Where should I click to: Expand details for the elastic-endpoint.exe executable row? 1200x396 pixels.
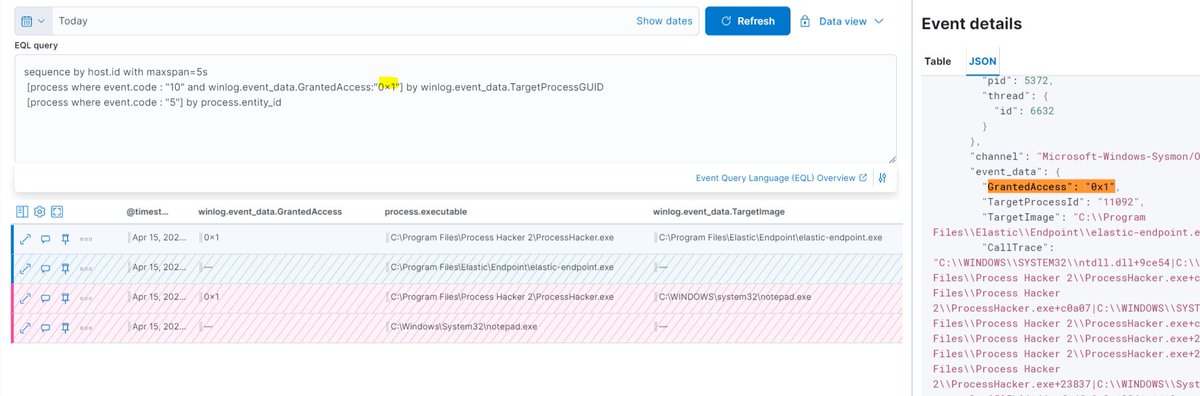(25, 268)
